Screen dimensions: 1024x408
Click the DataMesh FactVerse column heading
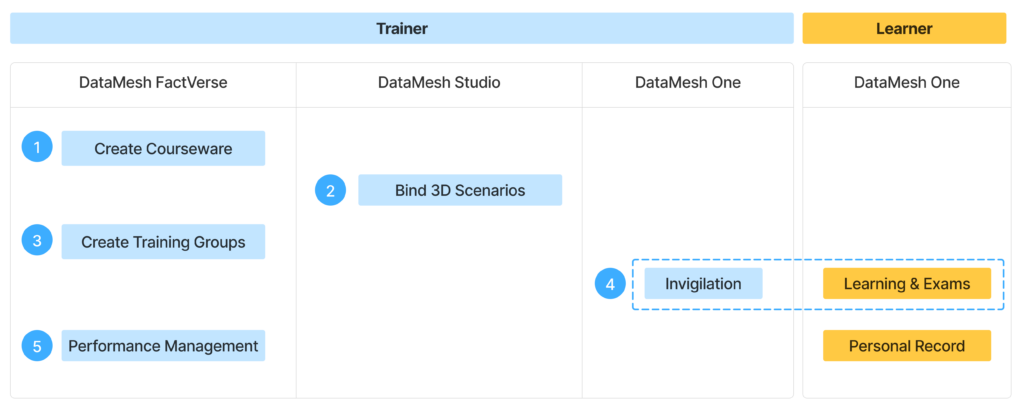tap(153, 83)
